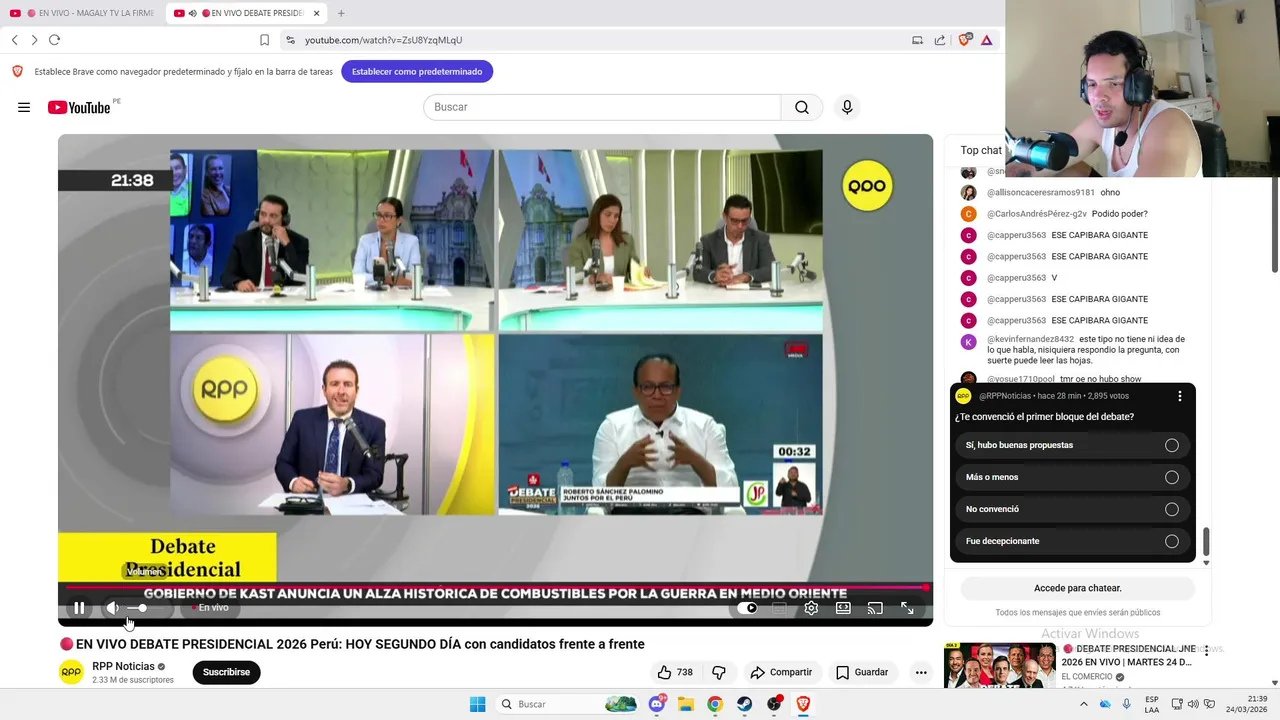The image size is (1280, 720).
Task: Click the subtitles button in the player
Action: point(779,608)
